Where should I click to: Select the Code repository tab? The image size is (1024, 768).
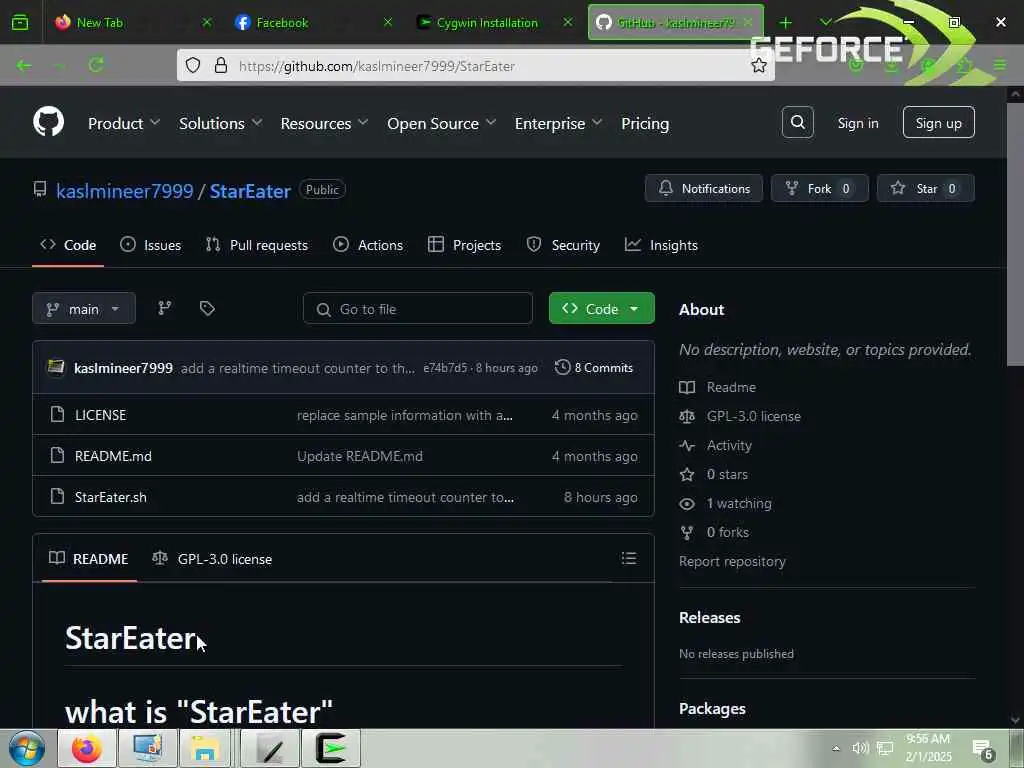coord(68,245)
